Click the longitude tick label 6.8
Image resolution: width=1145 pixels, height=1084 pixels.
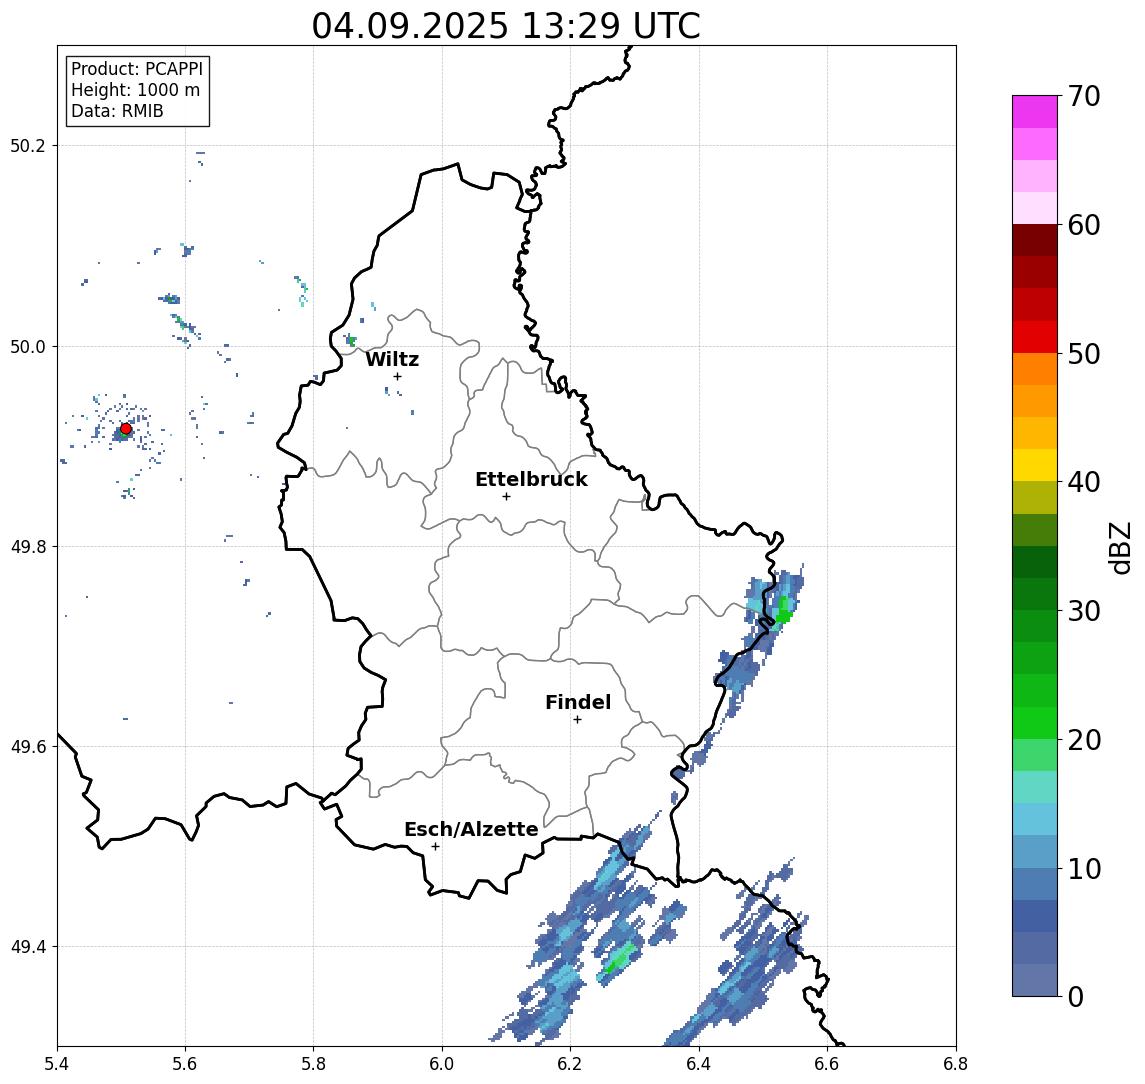click(955, 1064)
